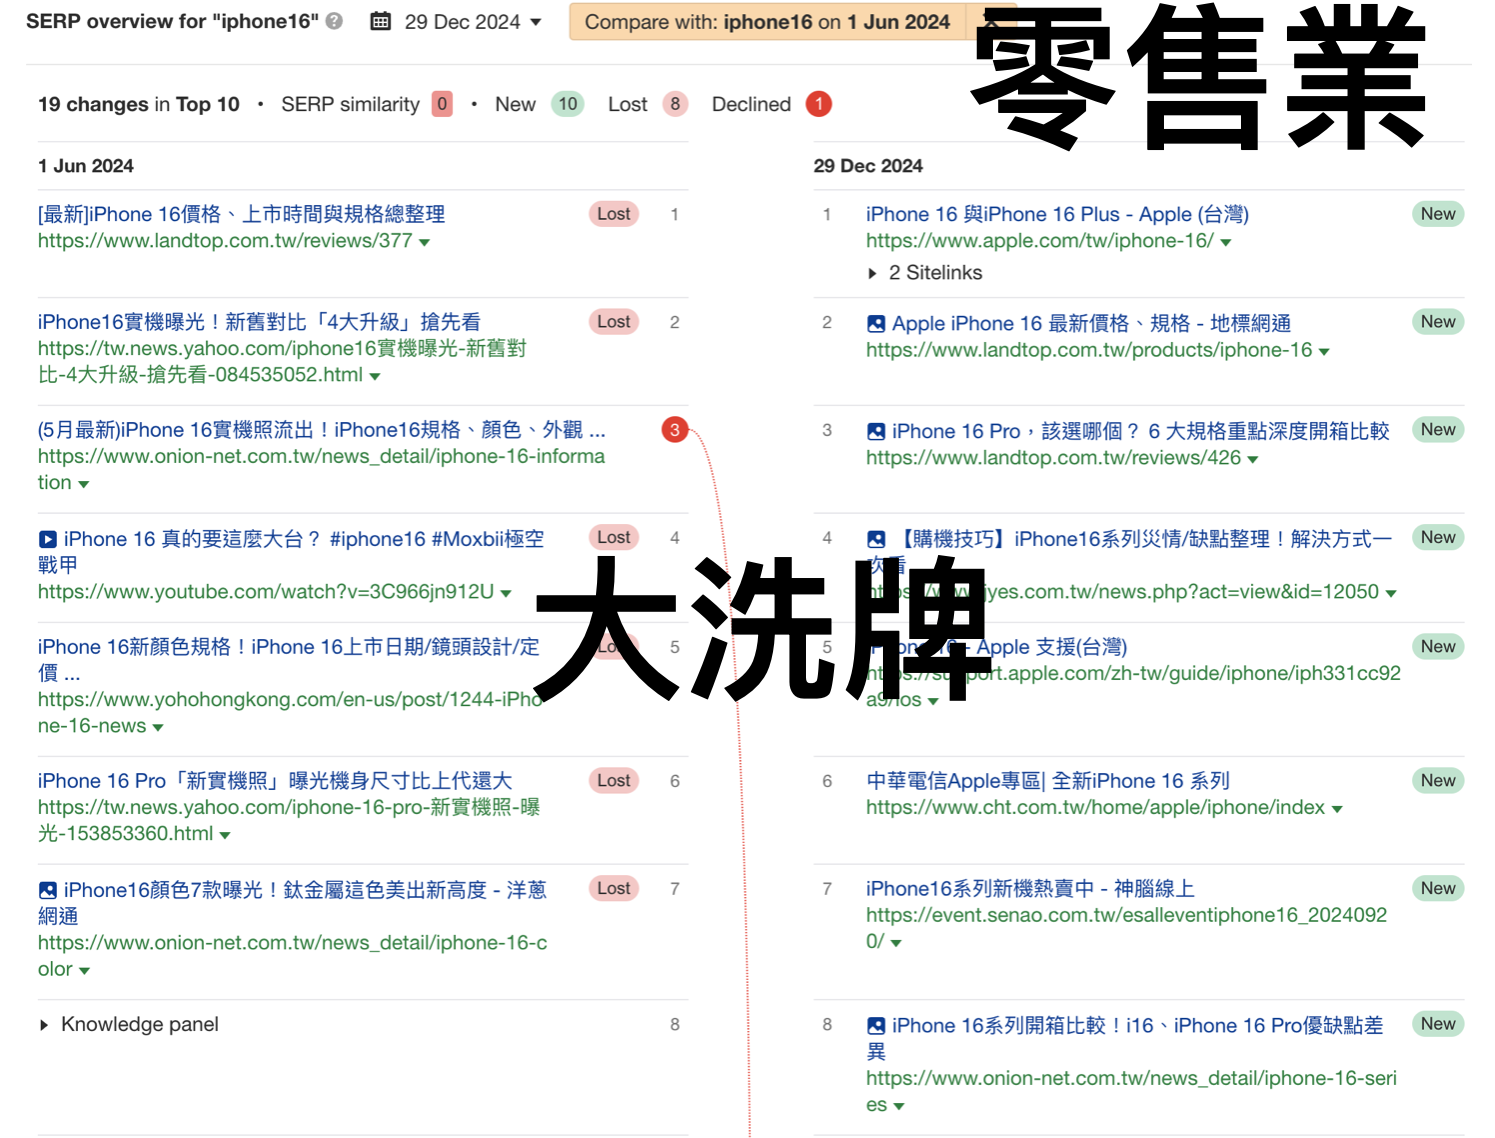
Task: Expand the Yahoo 153853360.html URL dropdown arrow
Action: pos(225,835)
